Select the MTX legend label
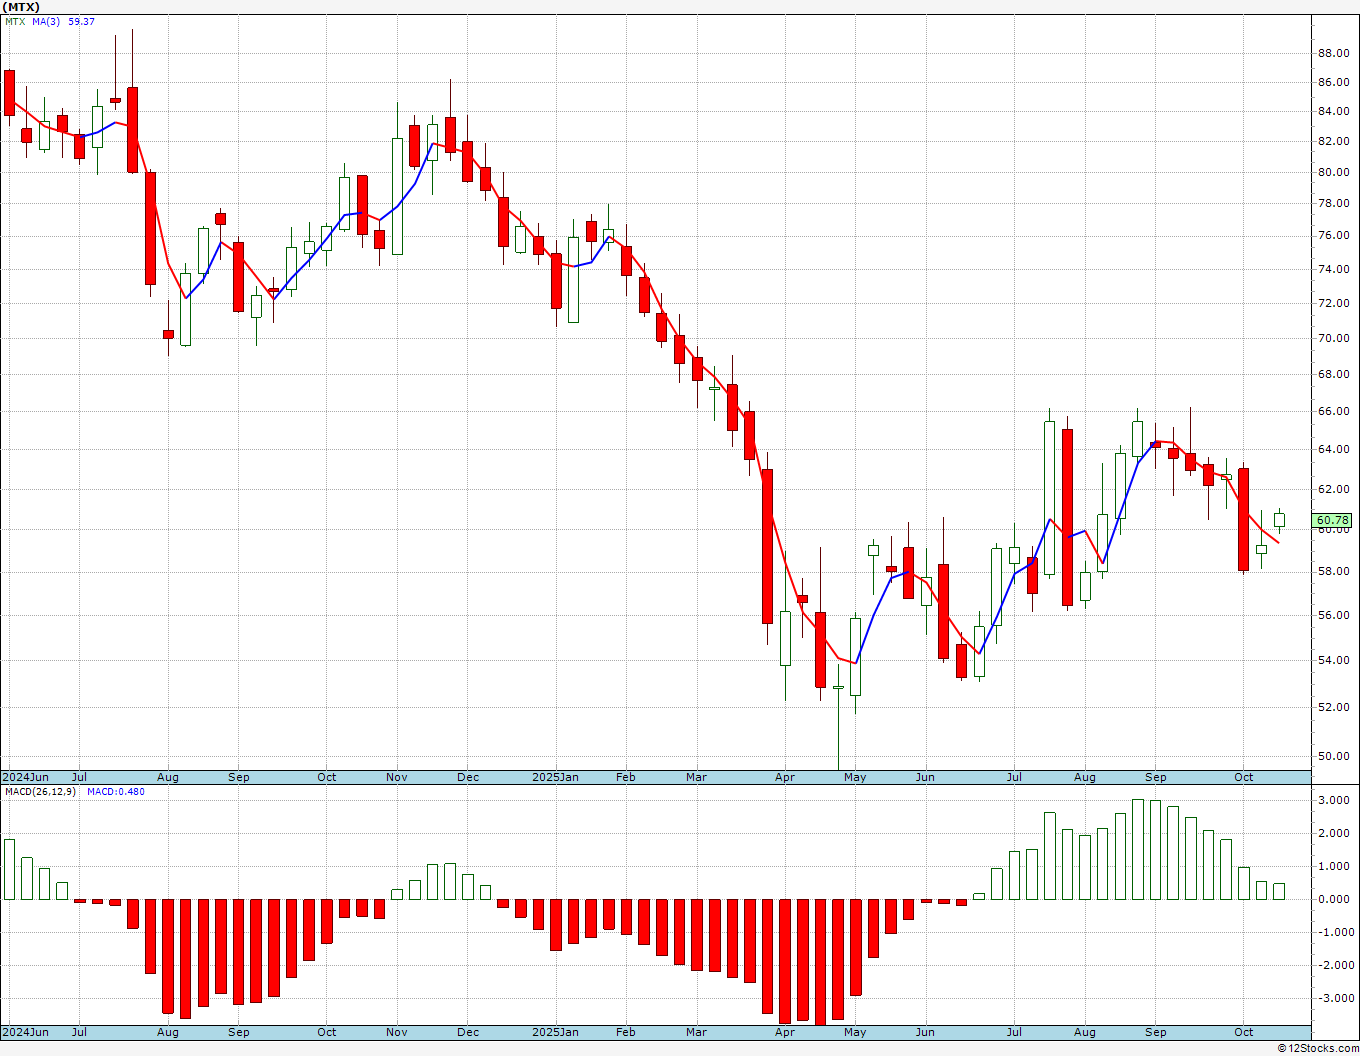The width and height of the screenshot is (1360, 1056). [x=15, y=21]
